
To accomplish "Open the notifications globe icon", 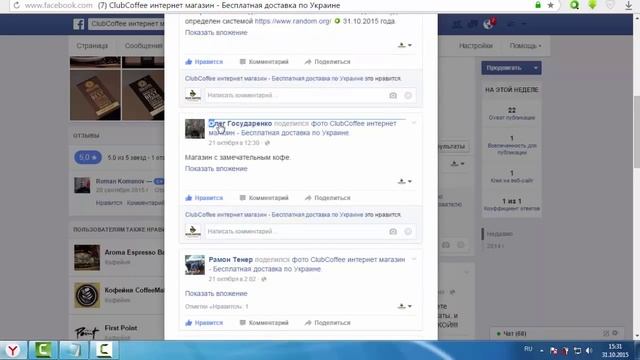I will click(x=488, y=24).
